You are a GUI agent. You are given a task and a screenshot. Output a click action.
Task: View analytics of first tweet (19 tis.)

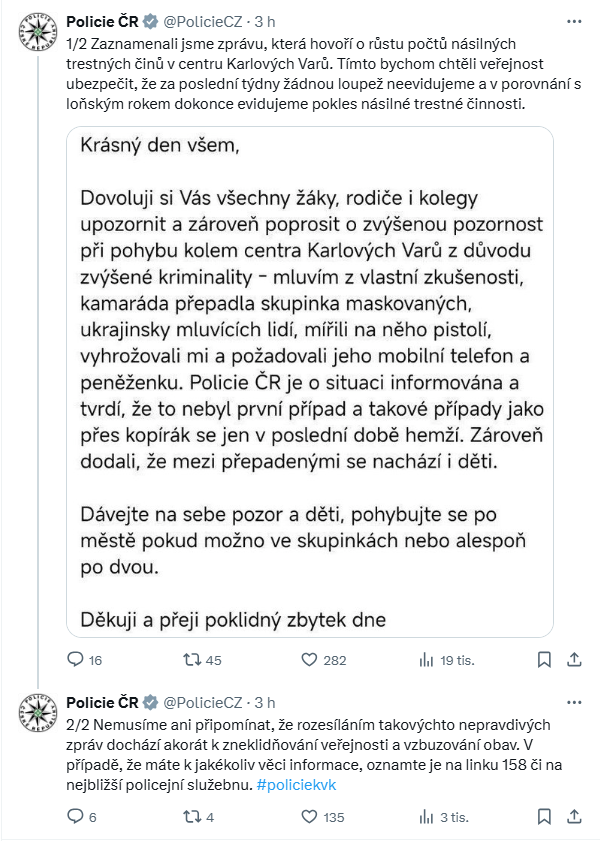pyautogui.click(x=427, y=660)
